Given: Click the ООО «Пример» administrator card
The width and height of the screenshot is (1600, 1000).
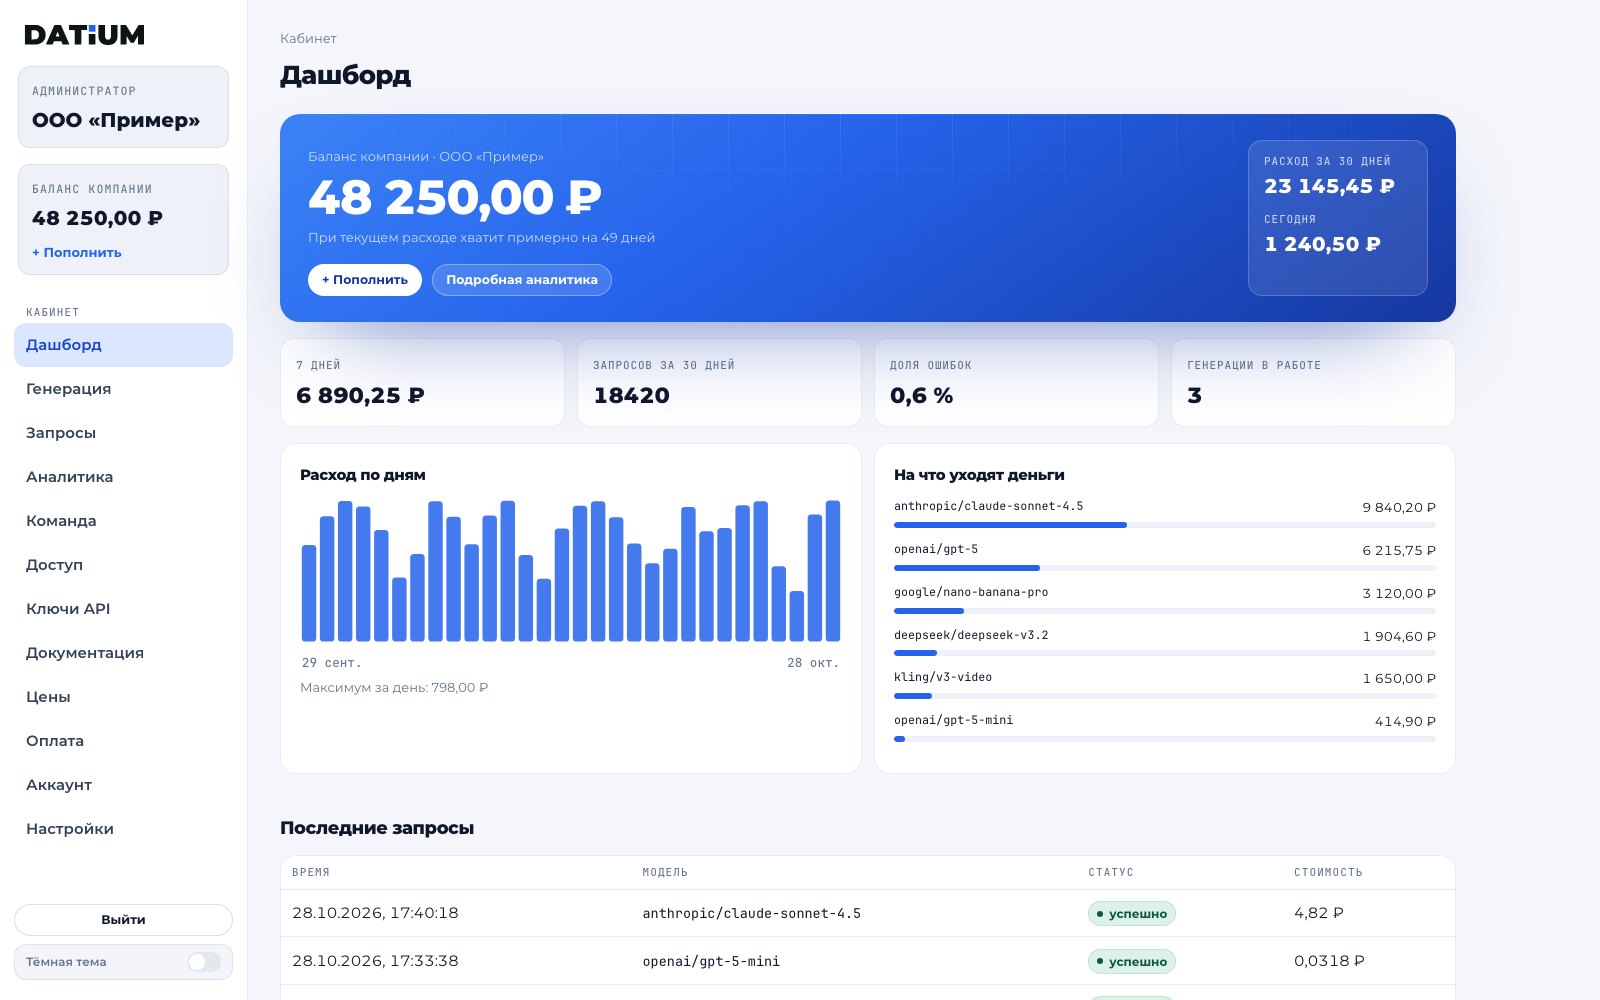Looking at the screenshot, I should click(123, 107).
